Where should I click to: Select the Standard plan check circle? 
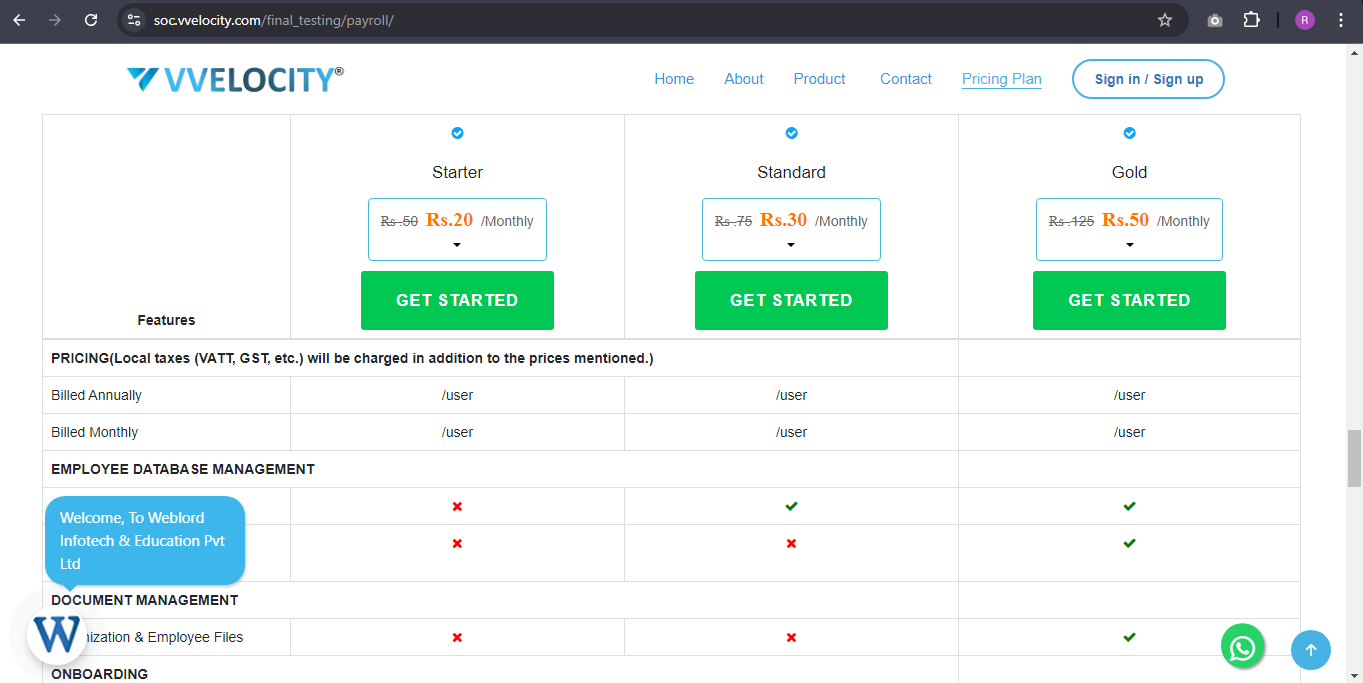click(791, 133)
